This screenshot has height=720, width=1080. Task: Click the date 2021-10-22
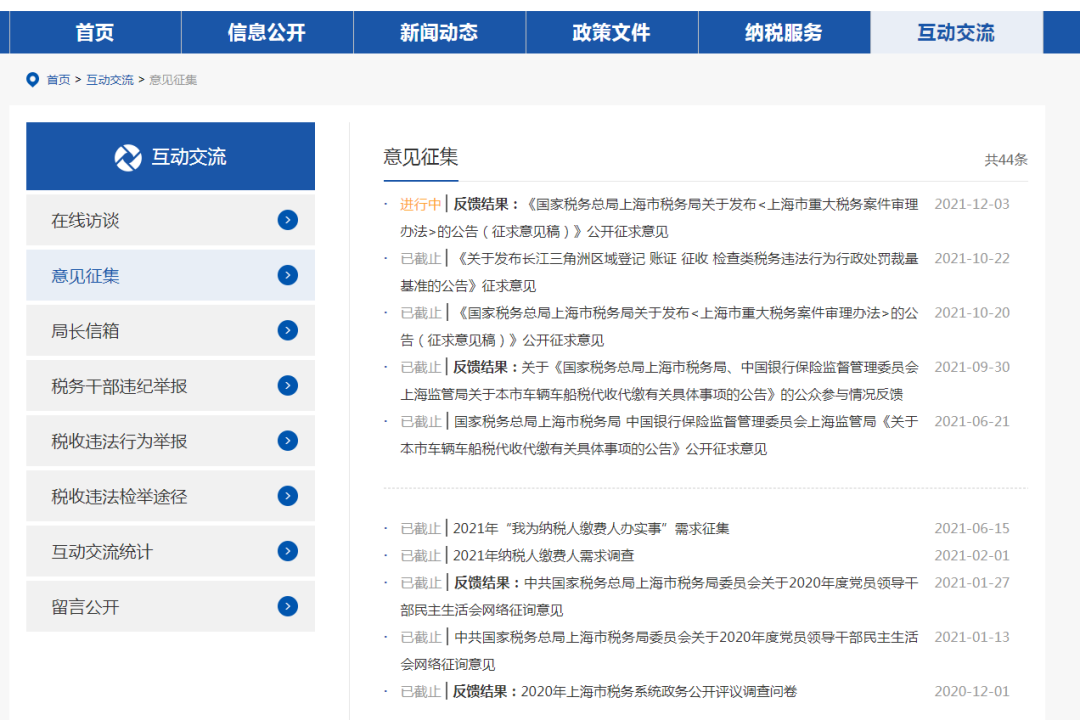coord(972,259)
